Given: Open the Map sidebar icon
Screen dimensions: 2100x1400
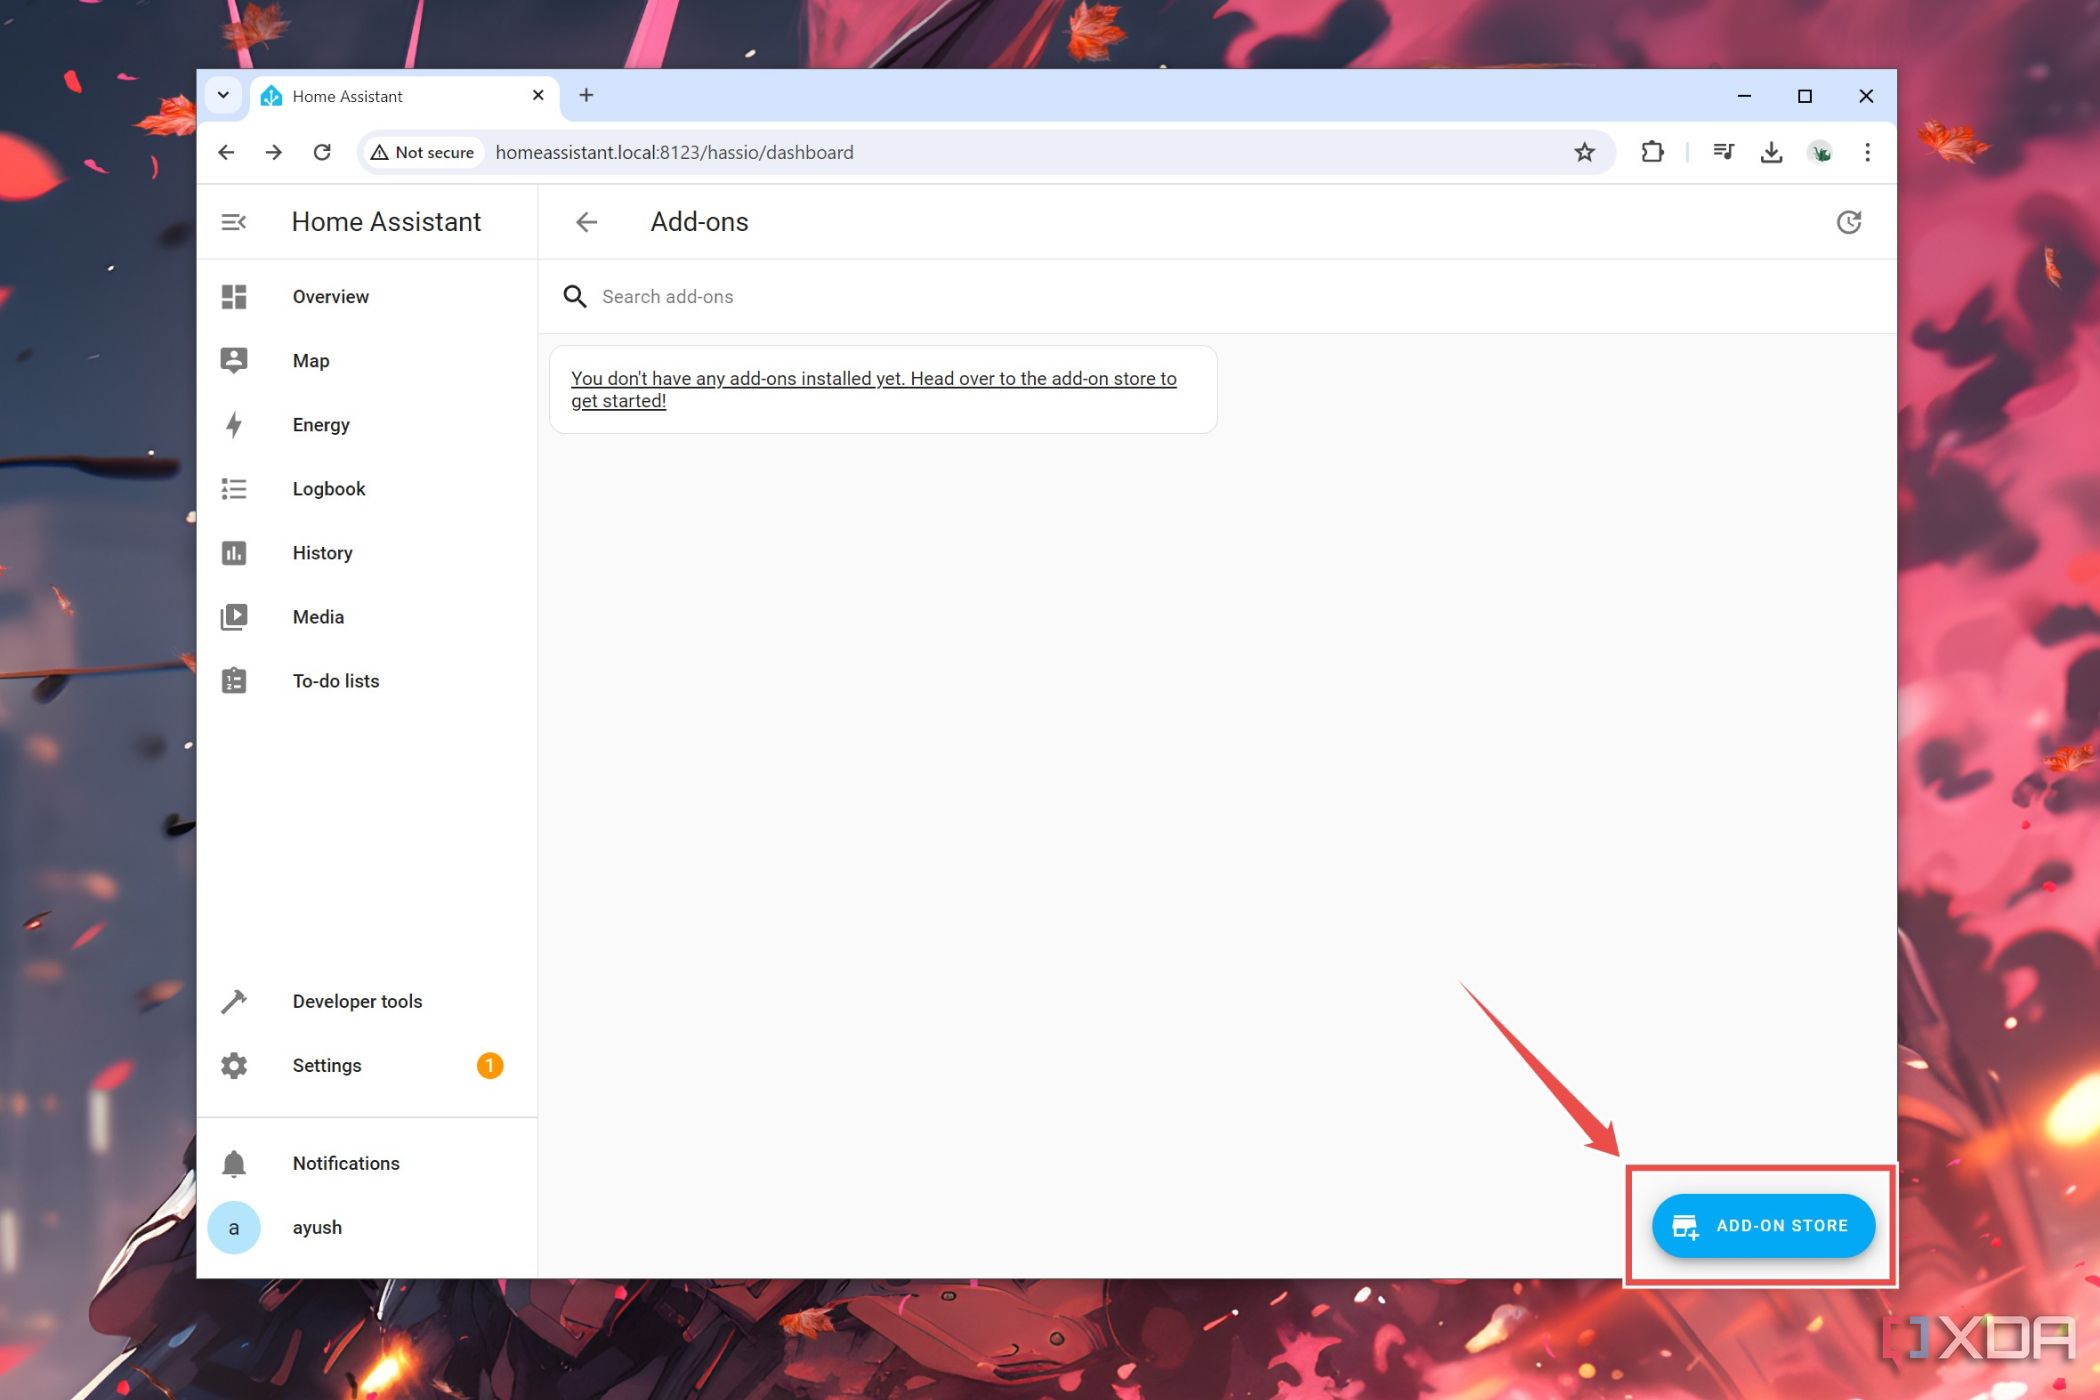Looking at the screenshot, I should 234,361.
